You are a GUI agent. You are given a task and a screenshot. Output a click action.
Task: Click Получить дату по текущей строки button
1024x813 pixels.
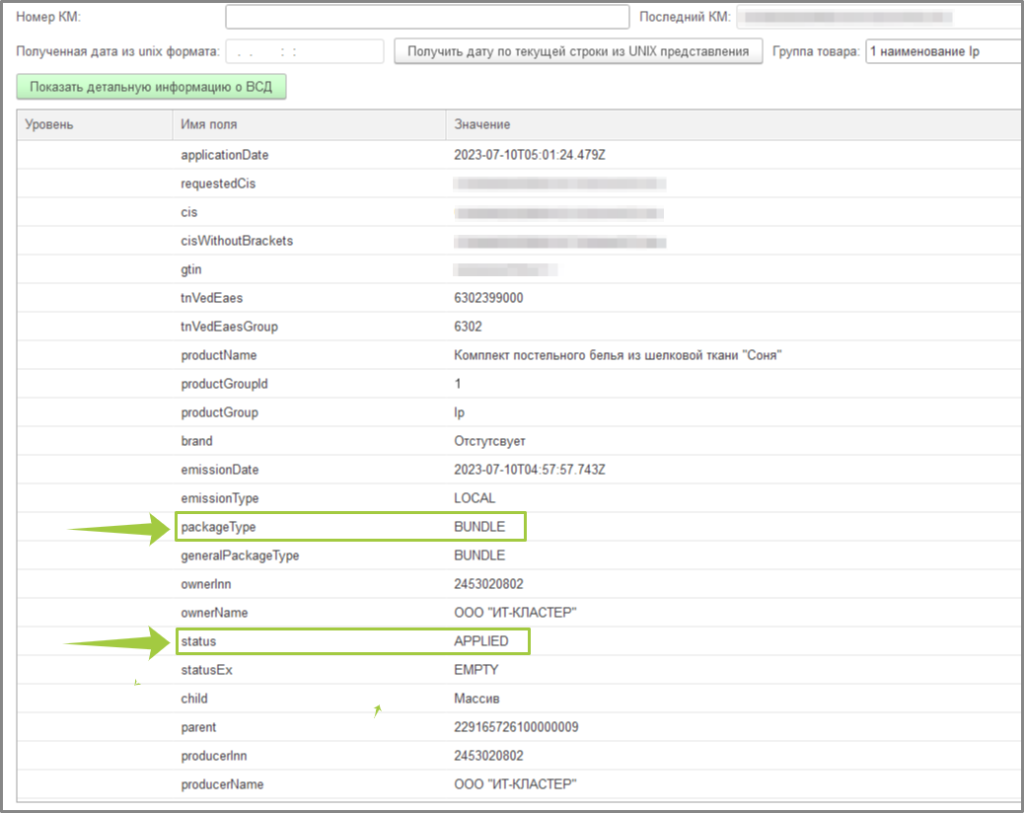pos(578,52)
